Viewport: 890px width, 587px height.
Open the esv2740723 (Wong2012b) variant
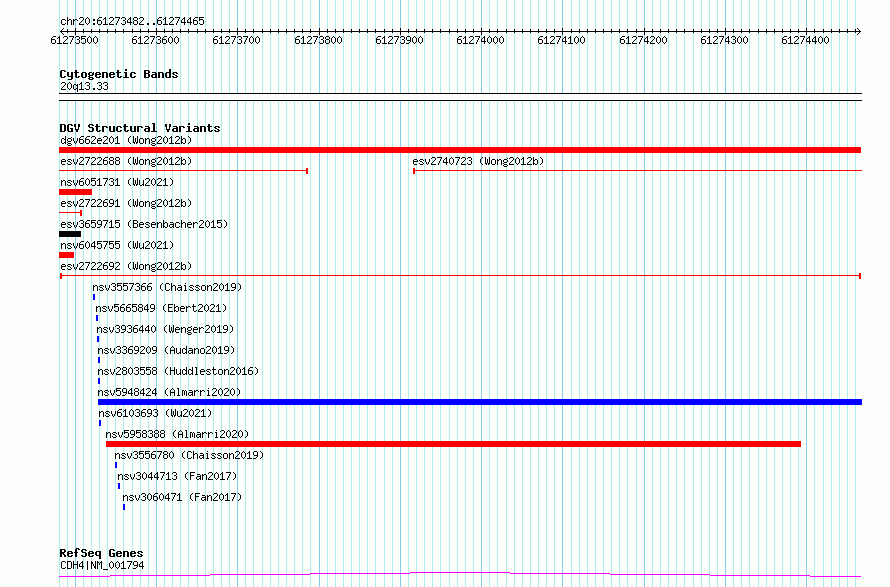[x=478, y=161]
